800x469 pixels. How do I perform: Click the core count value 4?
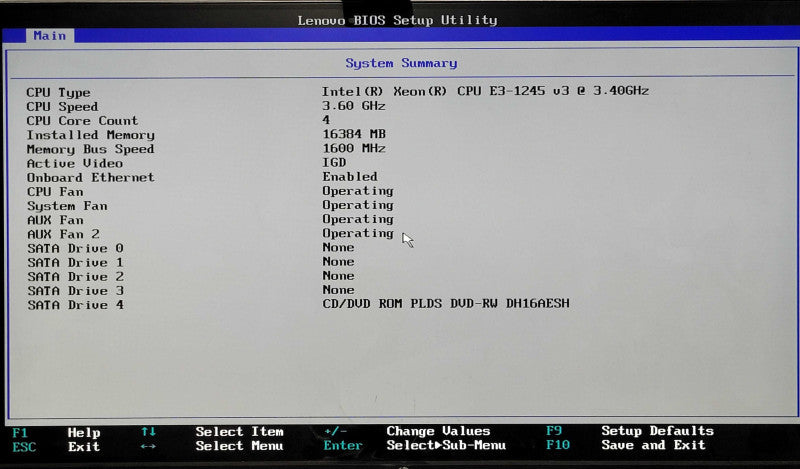[x=326, y=119]
